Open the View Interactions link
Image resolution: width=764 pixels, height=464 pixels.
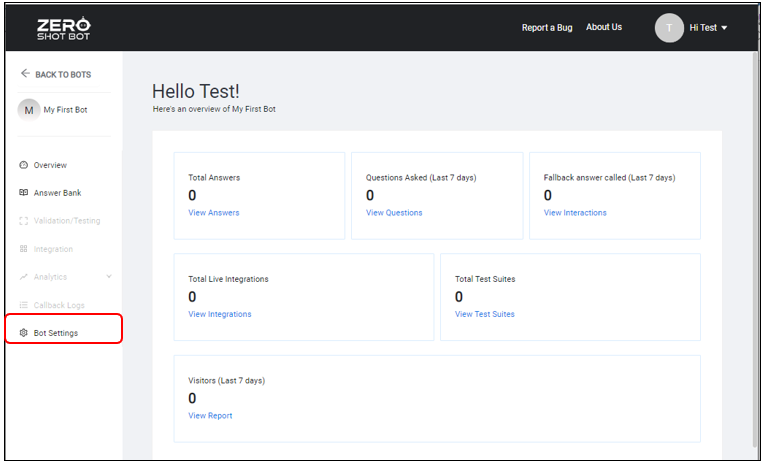575,213
